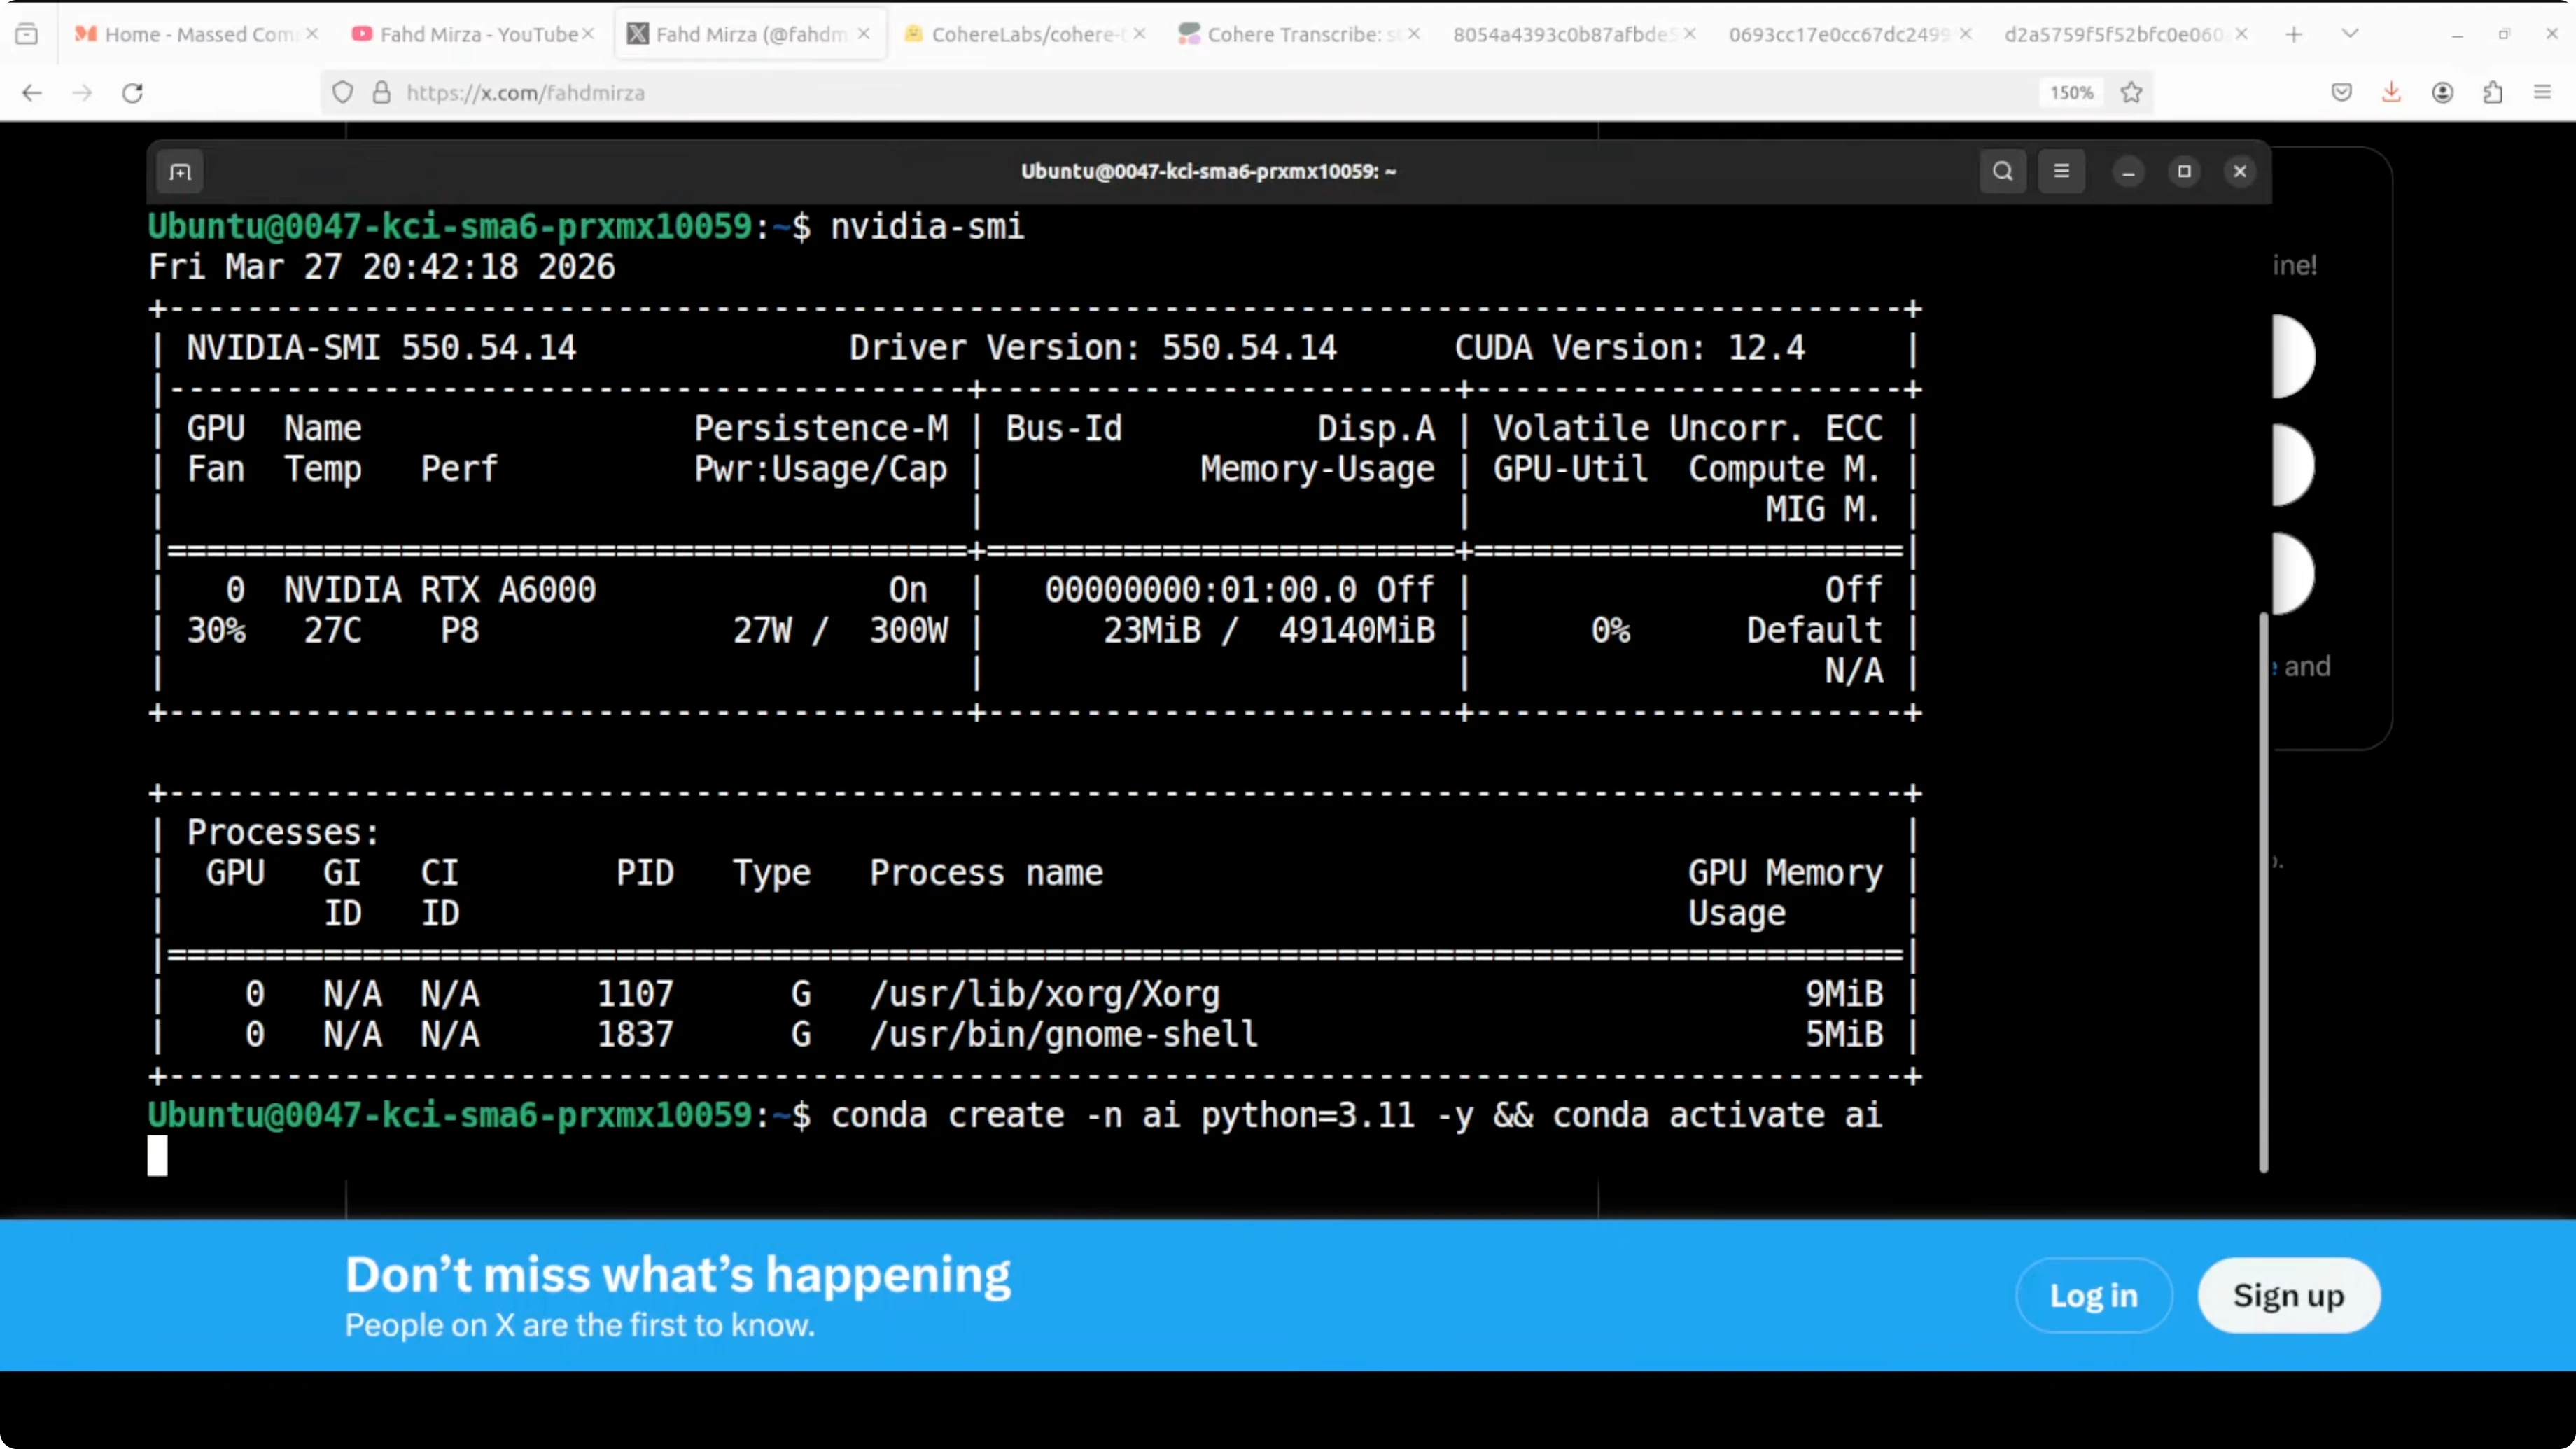This screenshot has height=1449, width=2576.
Task: Click the Firefox account profile icon
Action: [x=2442, y=93]
